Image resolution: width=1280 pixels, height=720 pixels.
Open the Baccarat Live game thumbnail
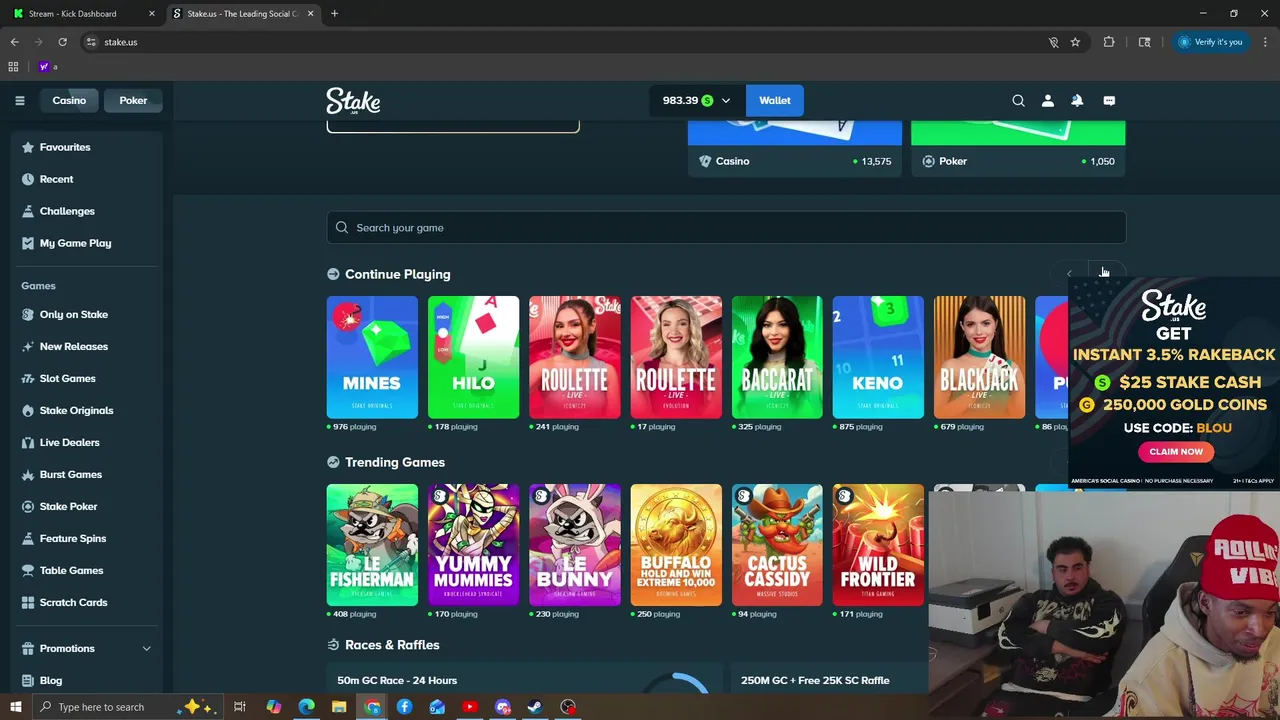(777, 357)
